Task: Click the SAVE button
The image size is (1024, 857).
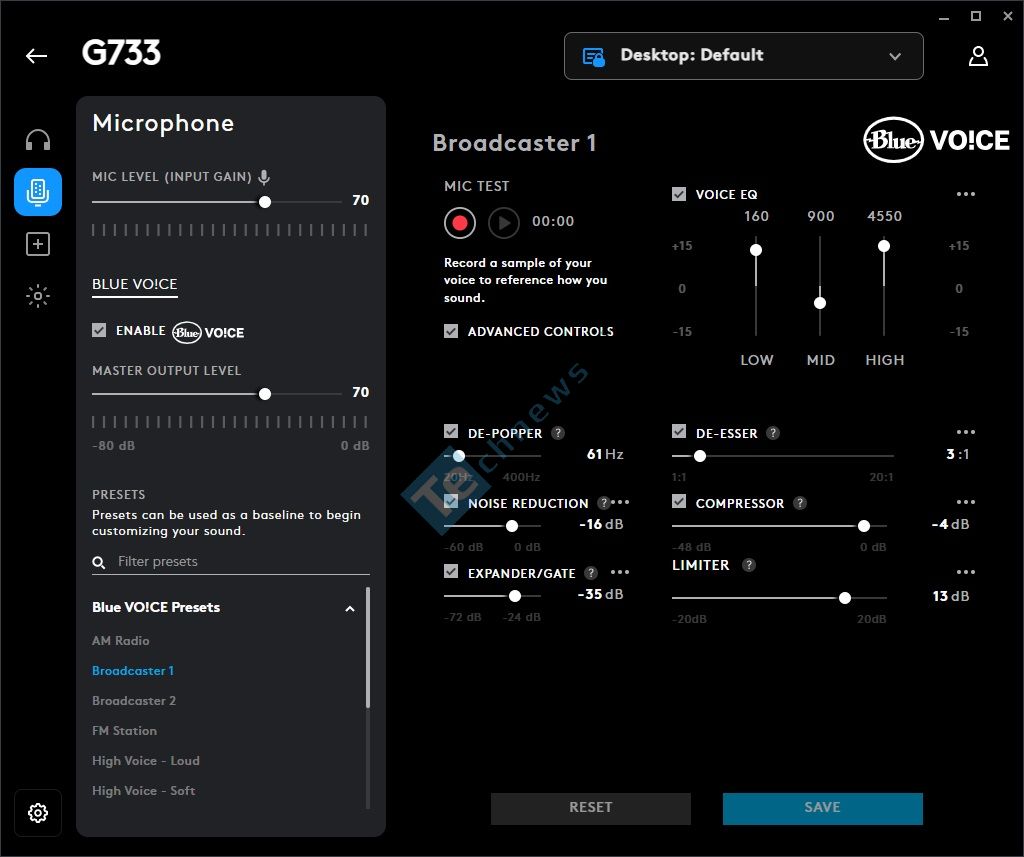Action: click(x=822, y=808)
